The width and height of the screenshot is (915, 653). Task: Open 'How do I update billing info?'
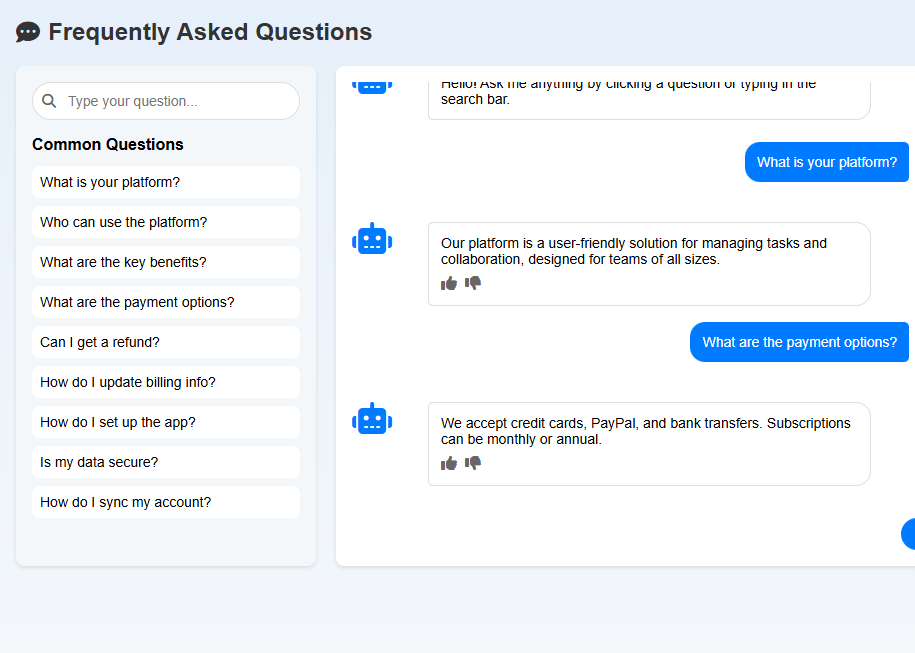[166, 382]
